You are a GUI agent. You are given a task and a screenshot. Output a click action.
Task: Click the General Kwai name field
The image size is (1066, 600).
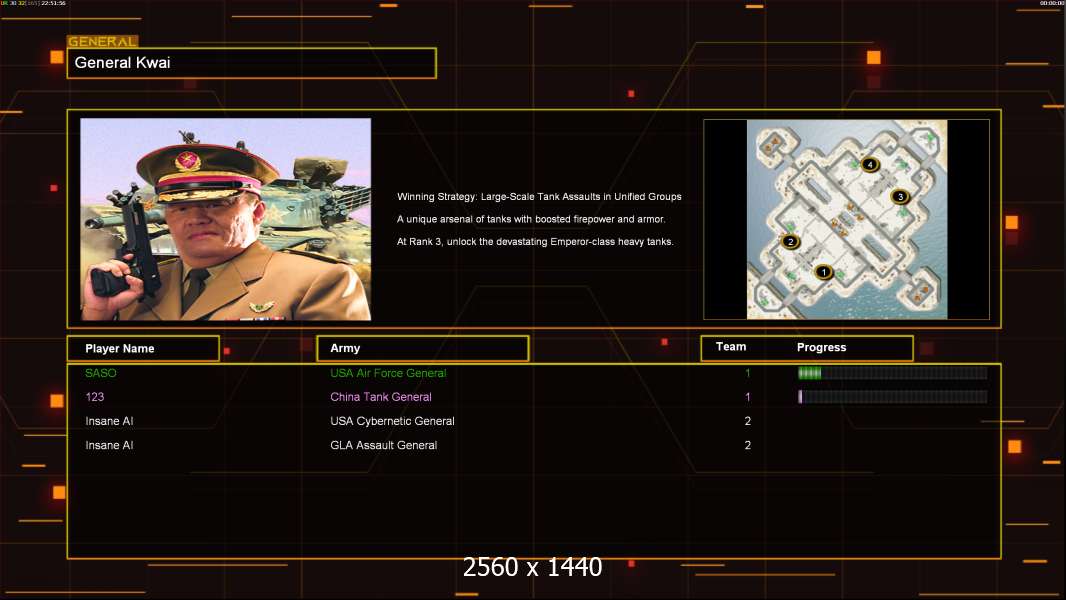point(252,63)
